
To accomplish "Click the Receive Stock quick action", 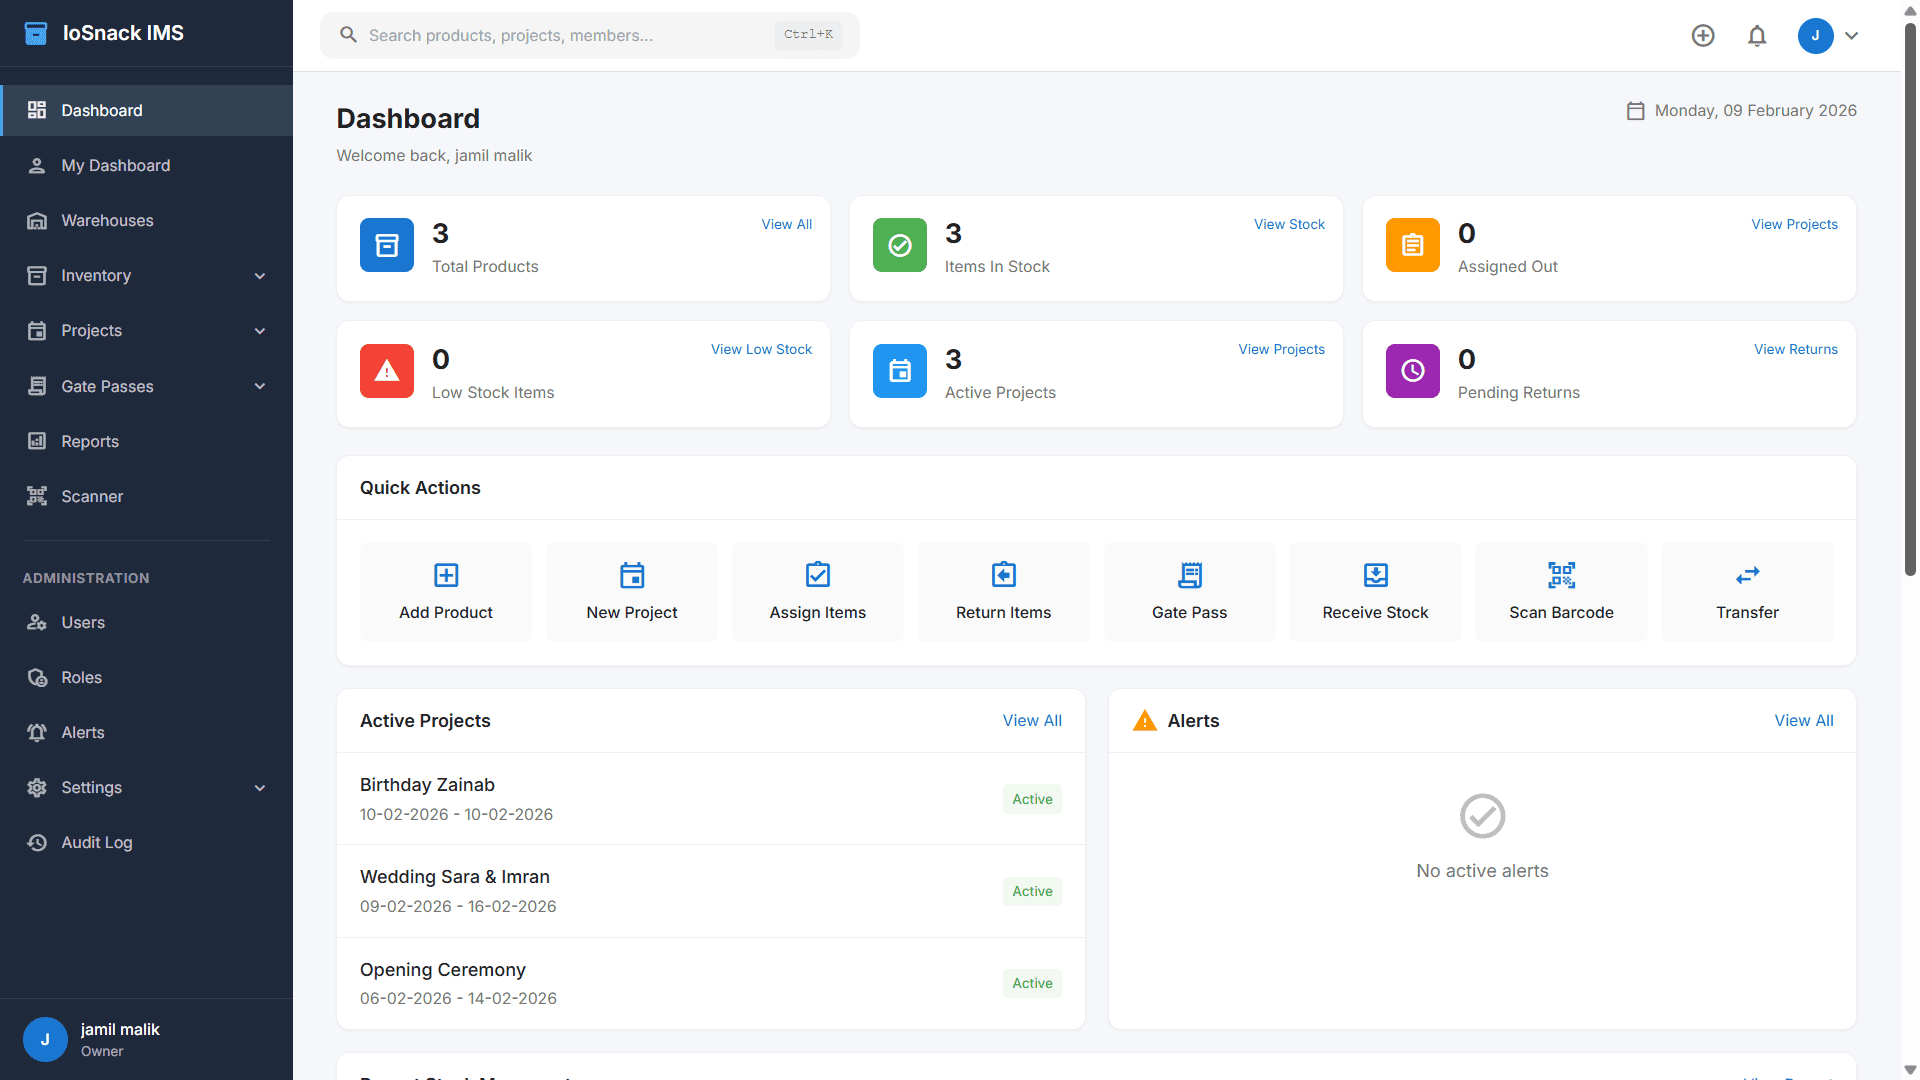I will point(1375,591).
